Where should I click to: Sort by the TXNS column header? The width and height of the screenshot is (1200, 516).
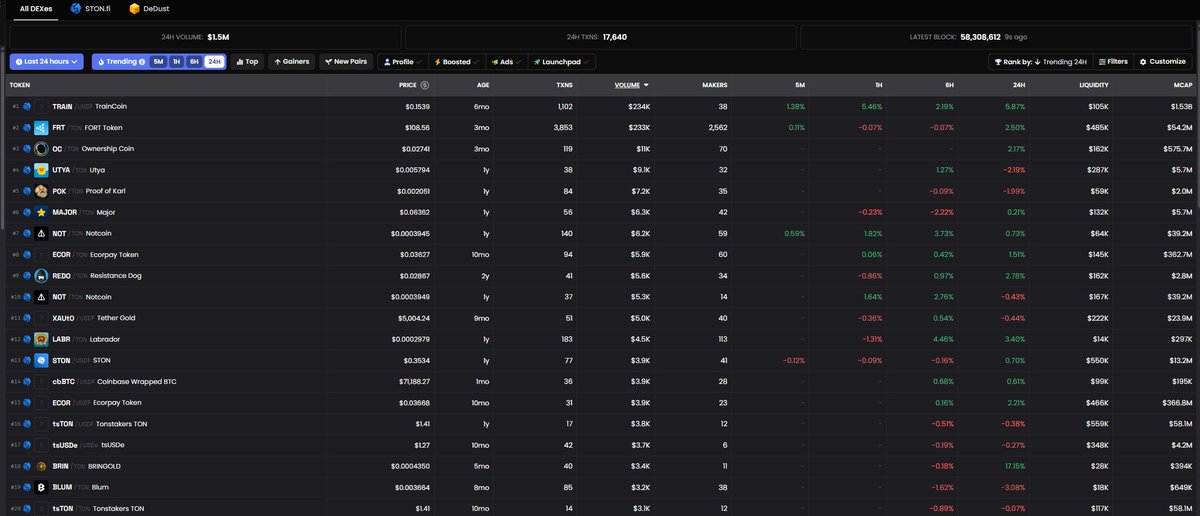click(564, 85)
